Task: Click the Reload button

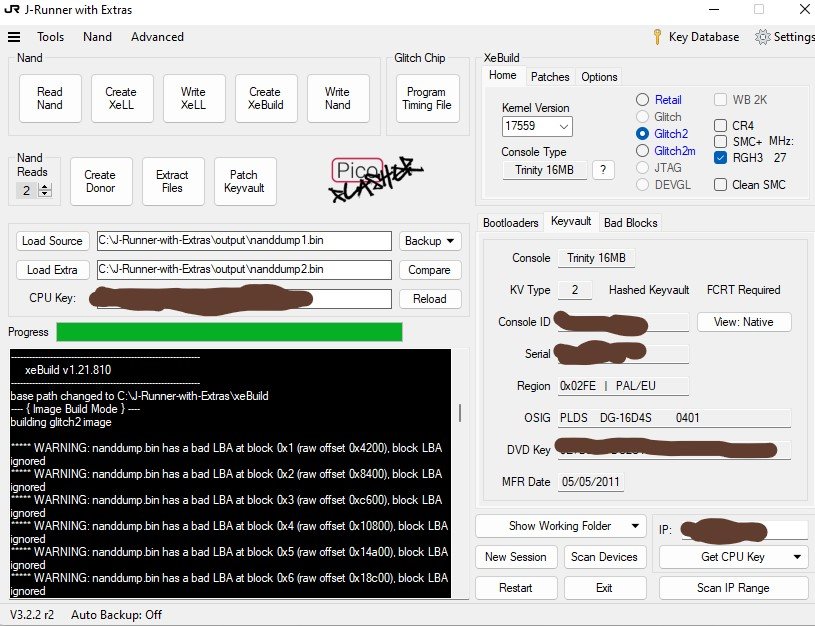Action: click(x=430, y=299)
